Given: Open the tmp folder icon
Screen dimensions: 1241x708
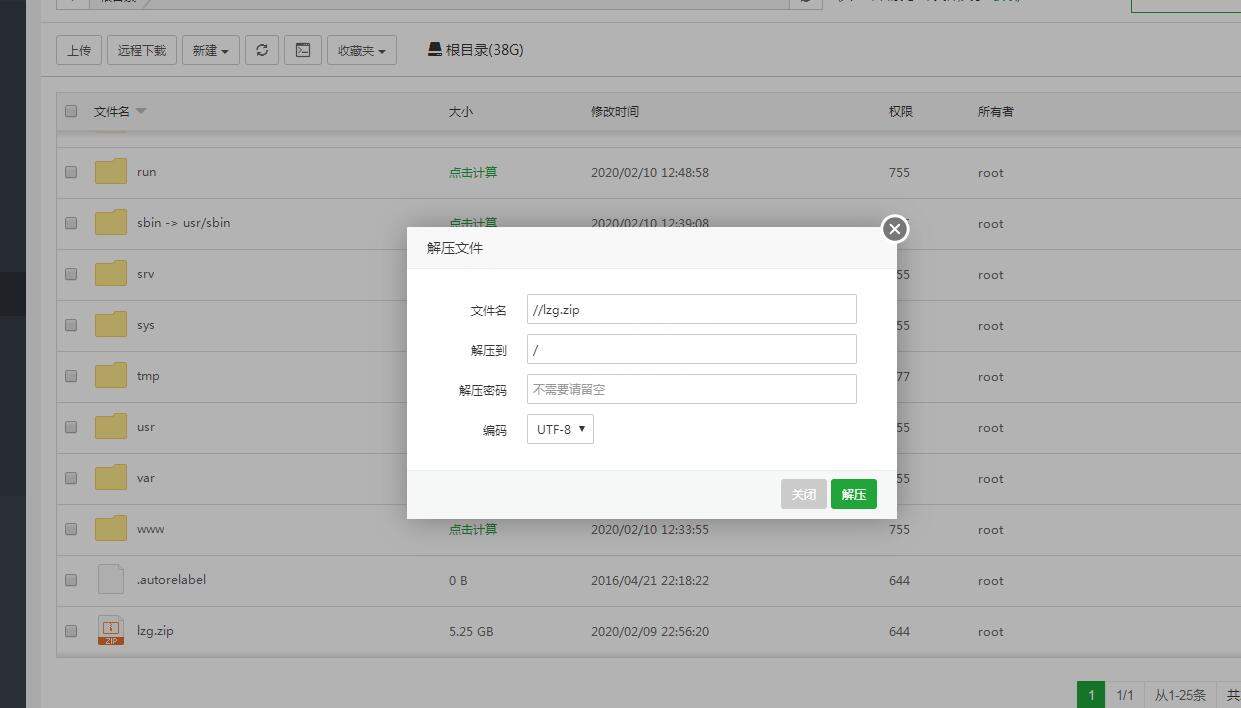Looking at the screenshot, I should click(111, 376).
